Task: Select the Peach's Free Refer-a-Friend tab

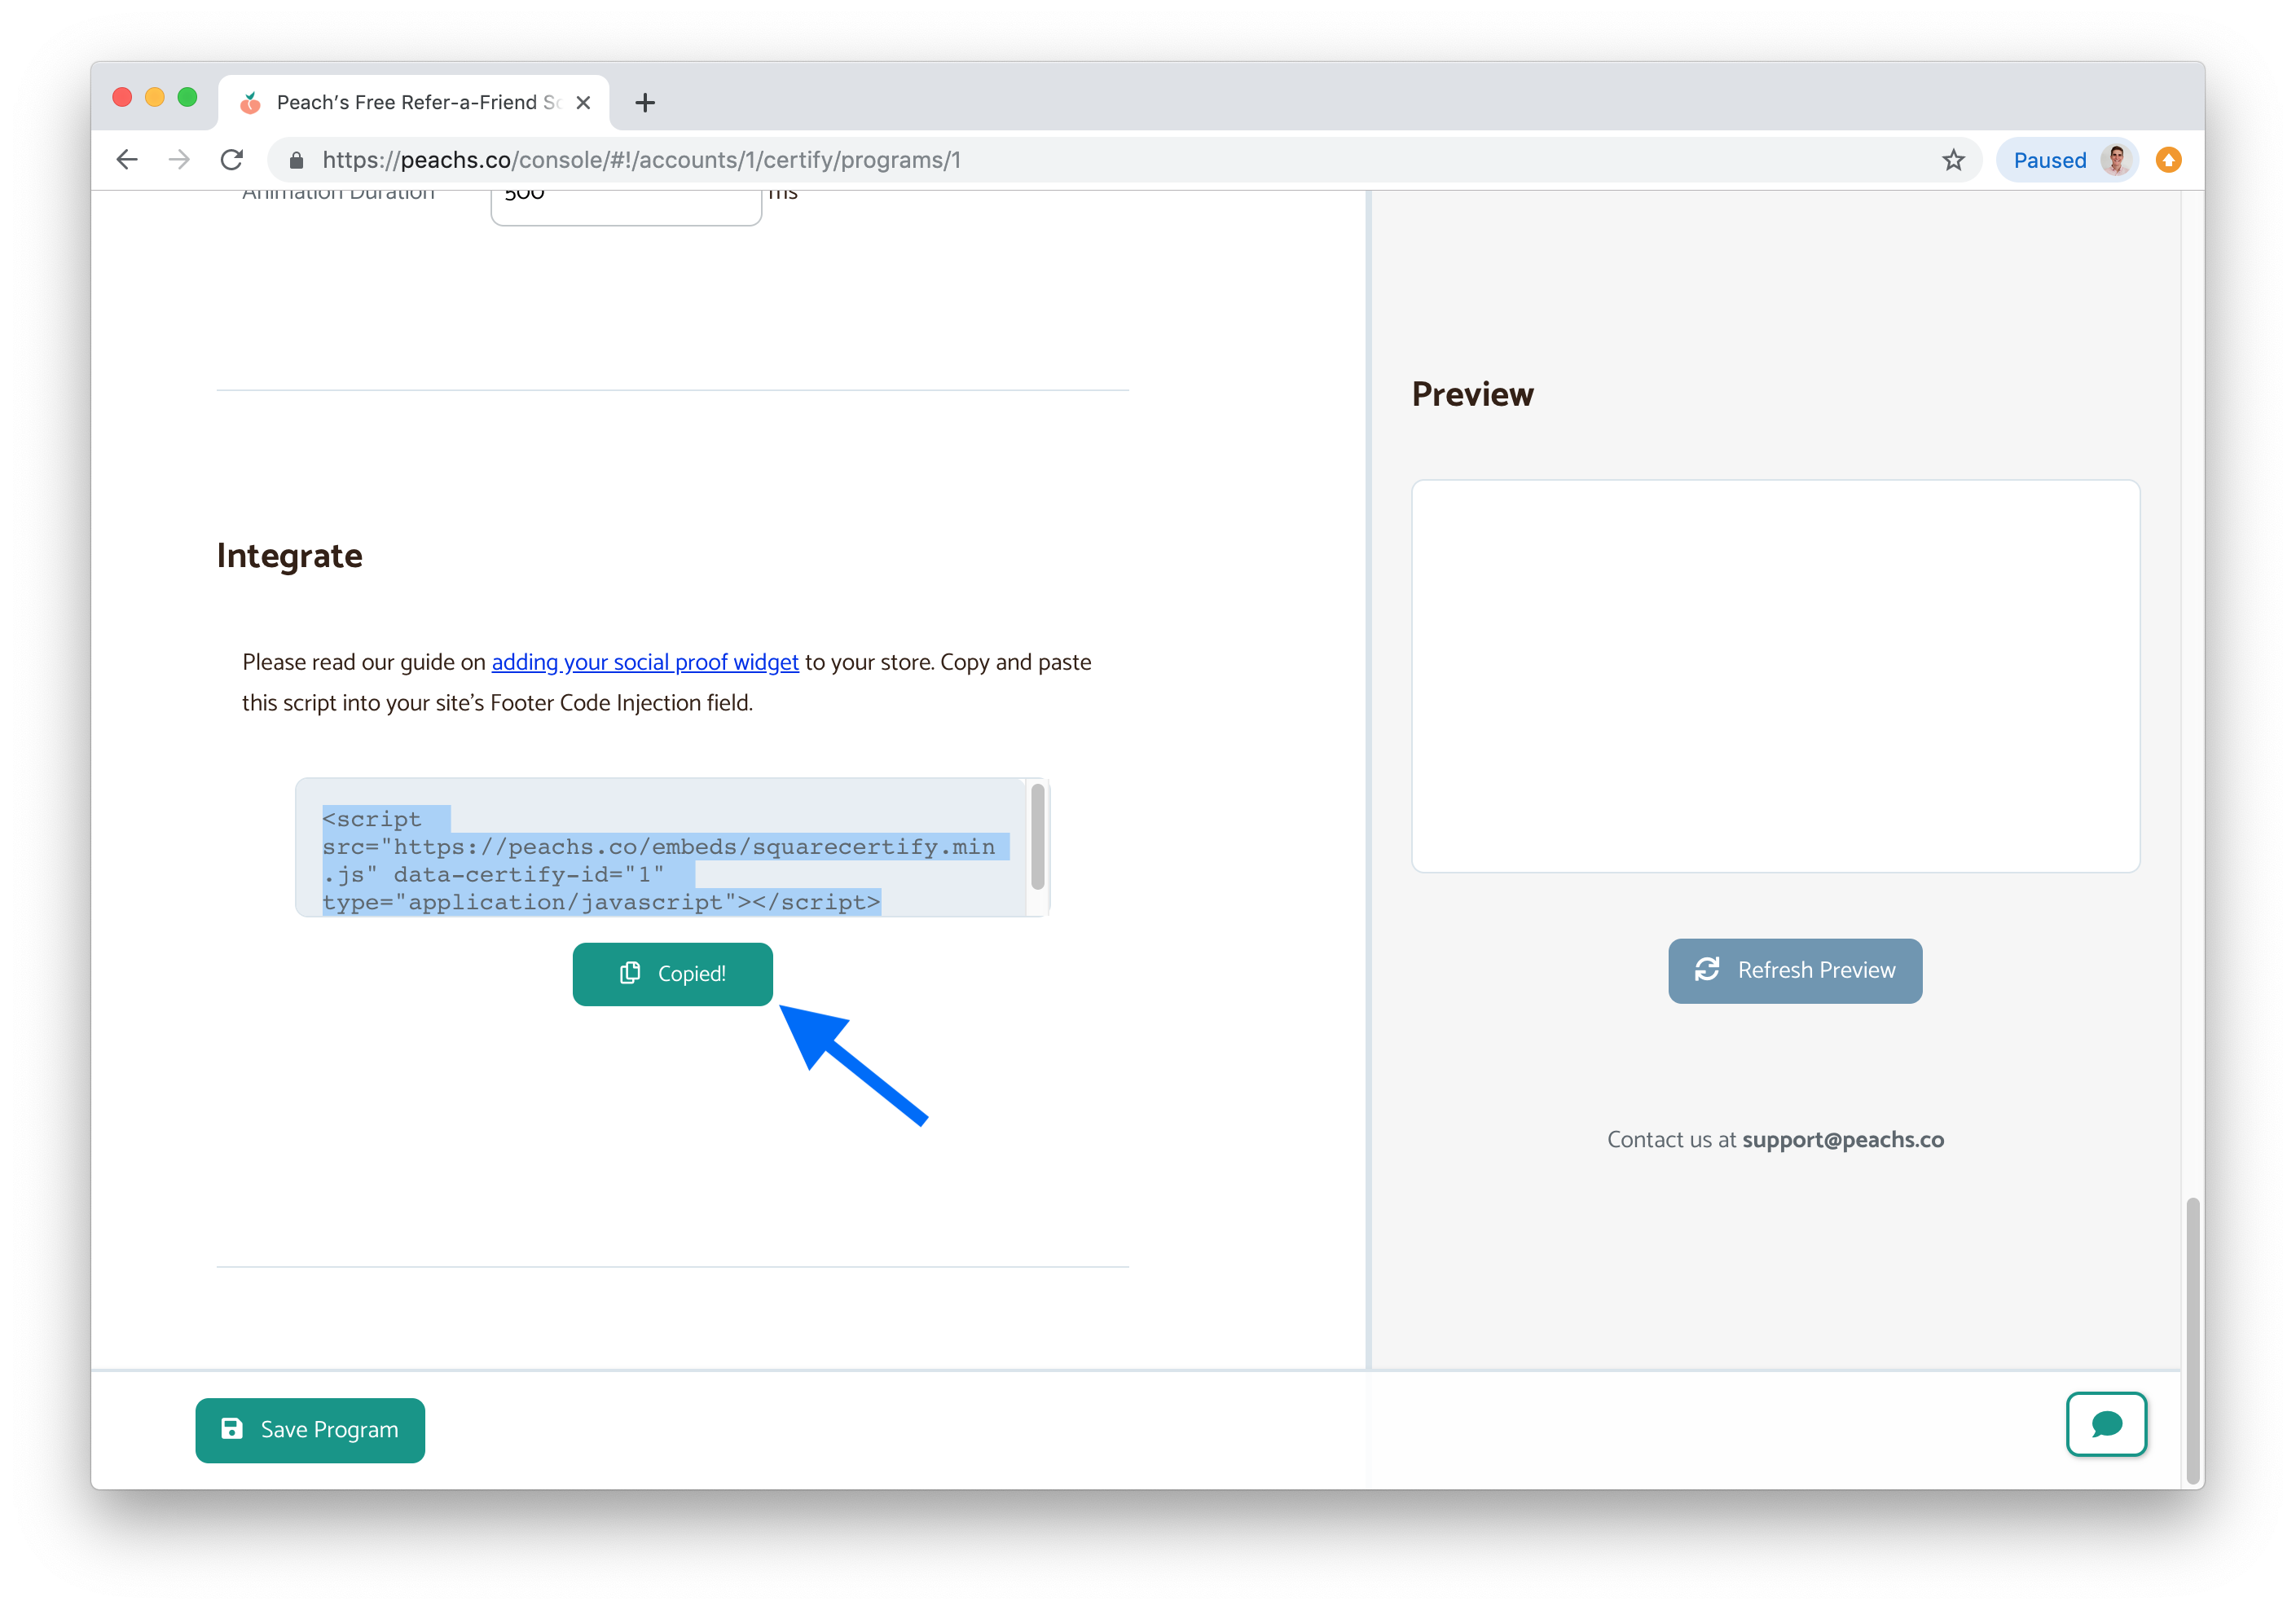Action: pos(410,102)
